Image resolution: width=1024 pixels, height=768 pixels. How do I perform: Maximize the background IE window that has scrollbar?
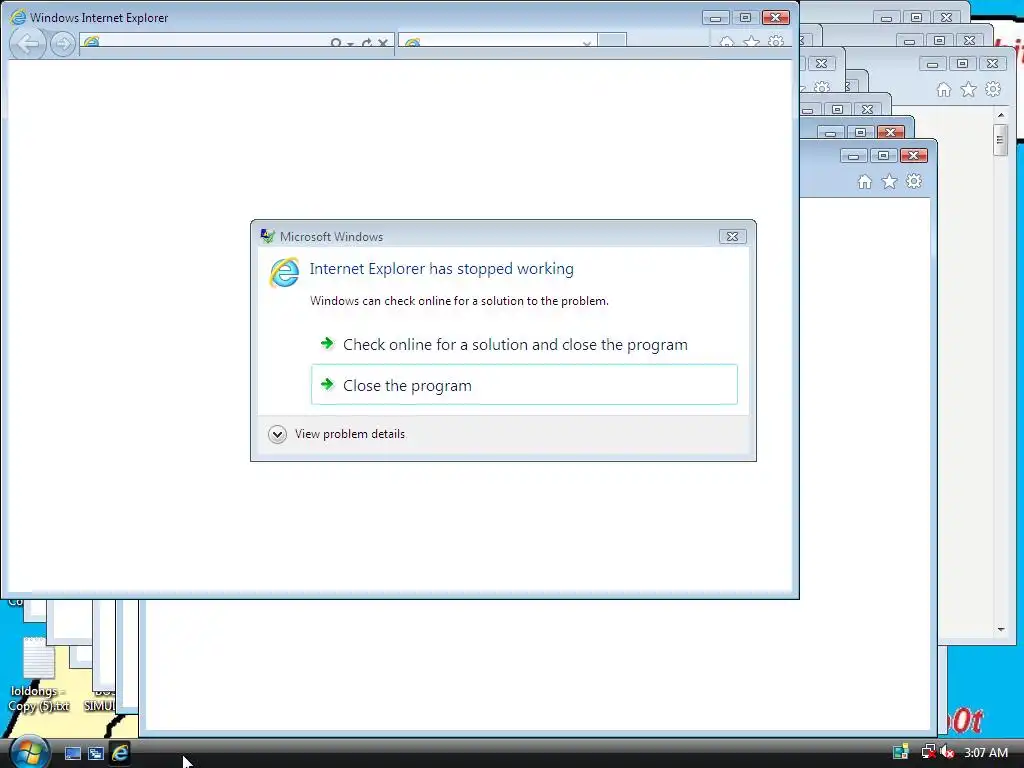coord(963,63)
